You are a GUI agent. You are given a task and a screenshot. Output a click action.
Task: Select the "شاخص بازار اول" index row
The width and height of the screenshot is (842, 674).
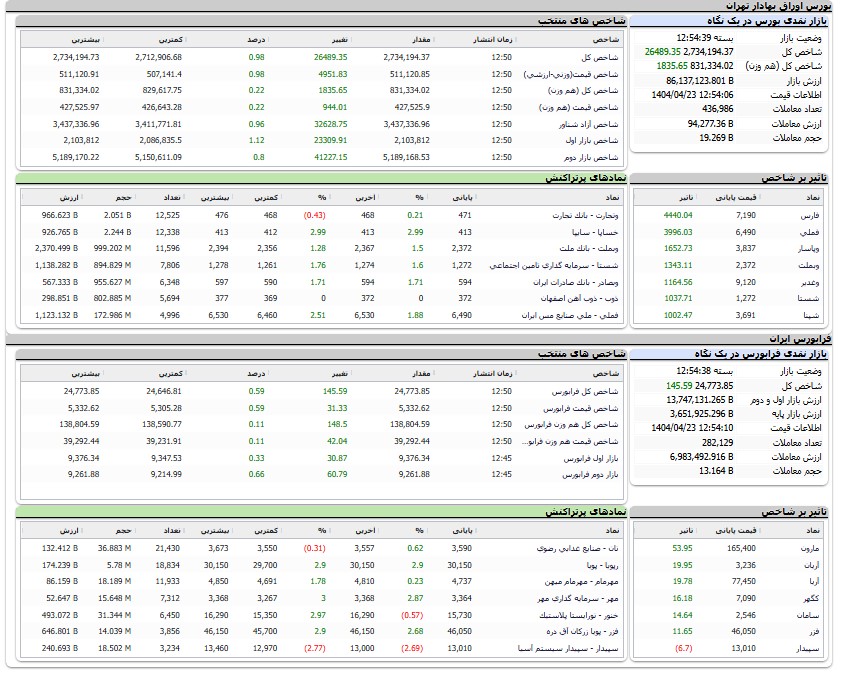pyautogui.click(x=322, y=140)
